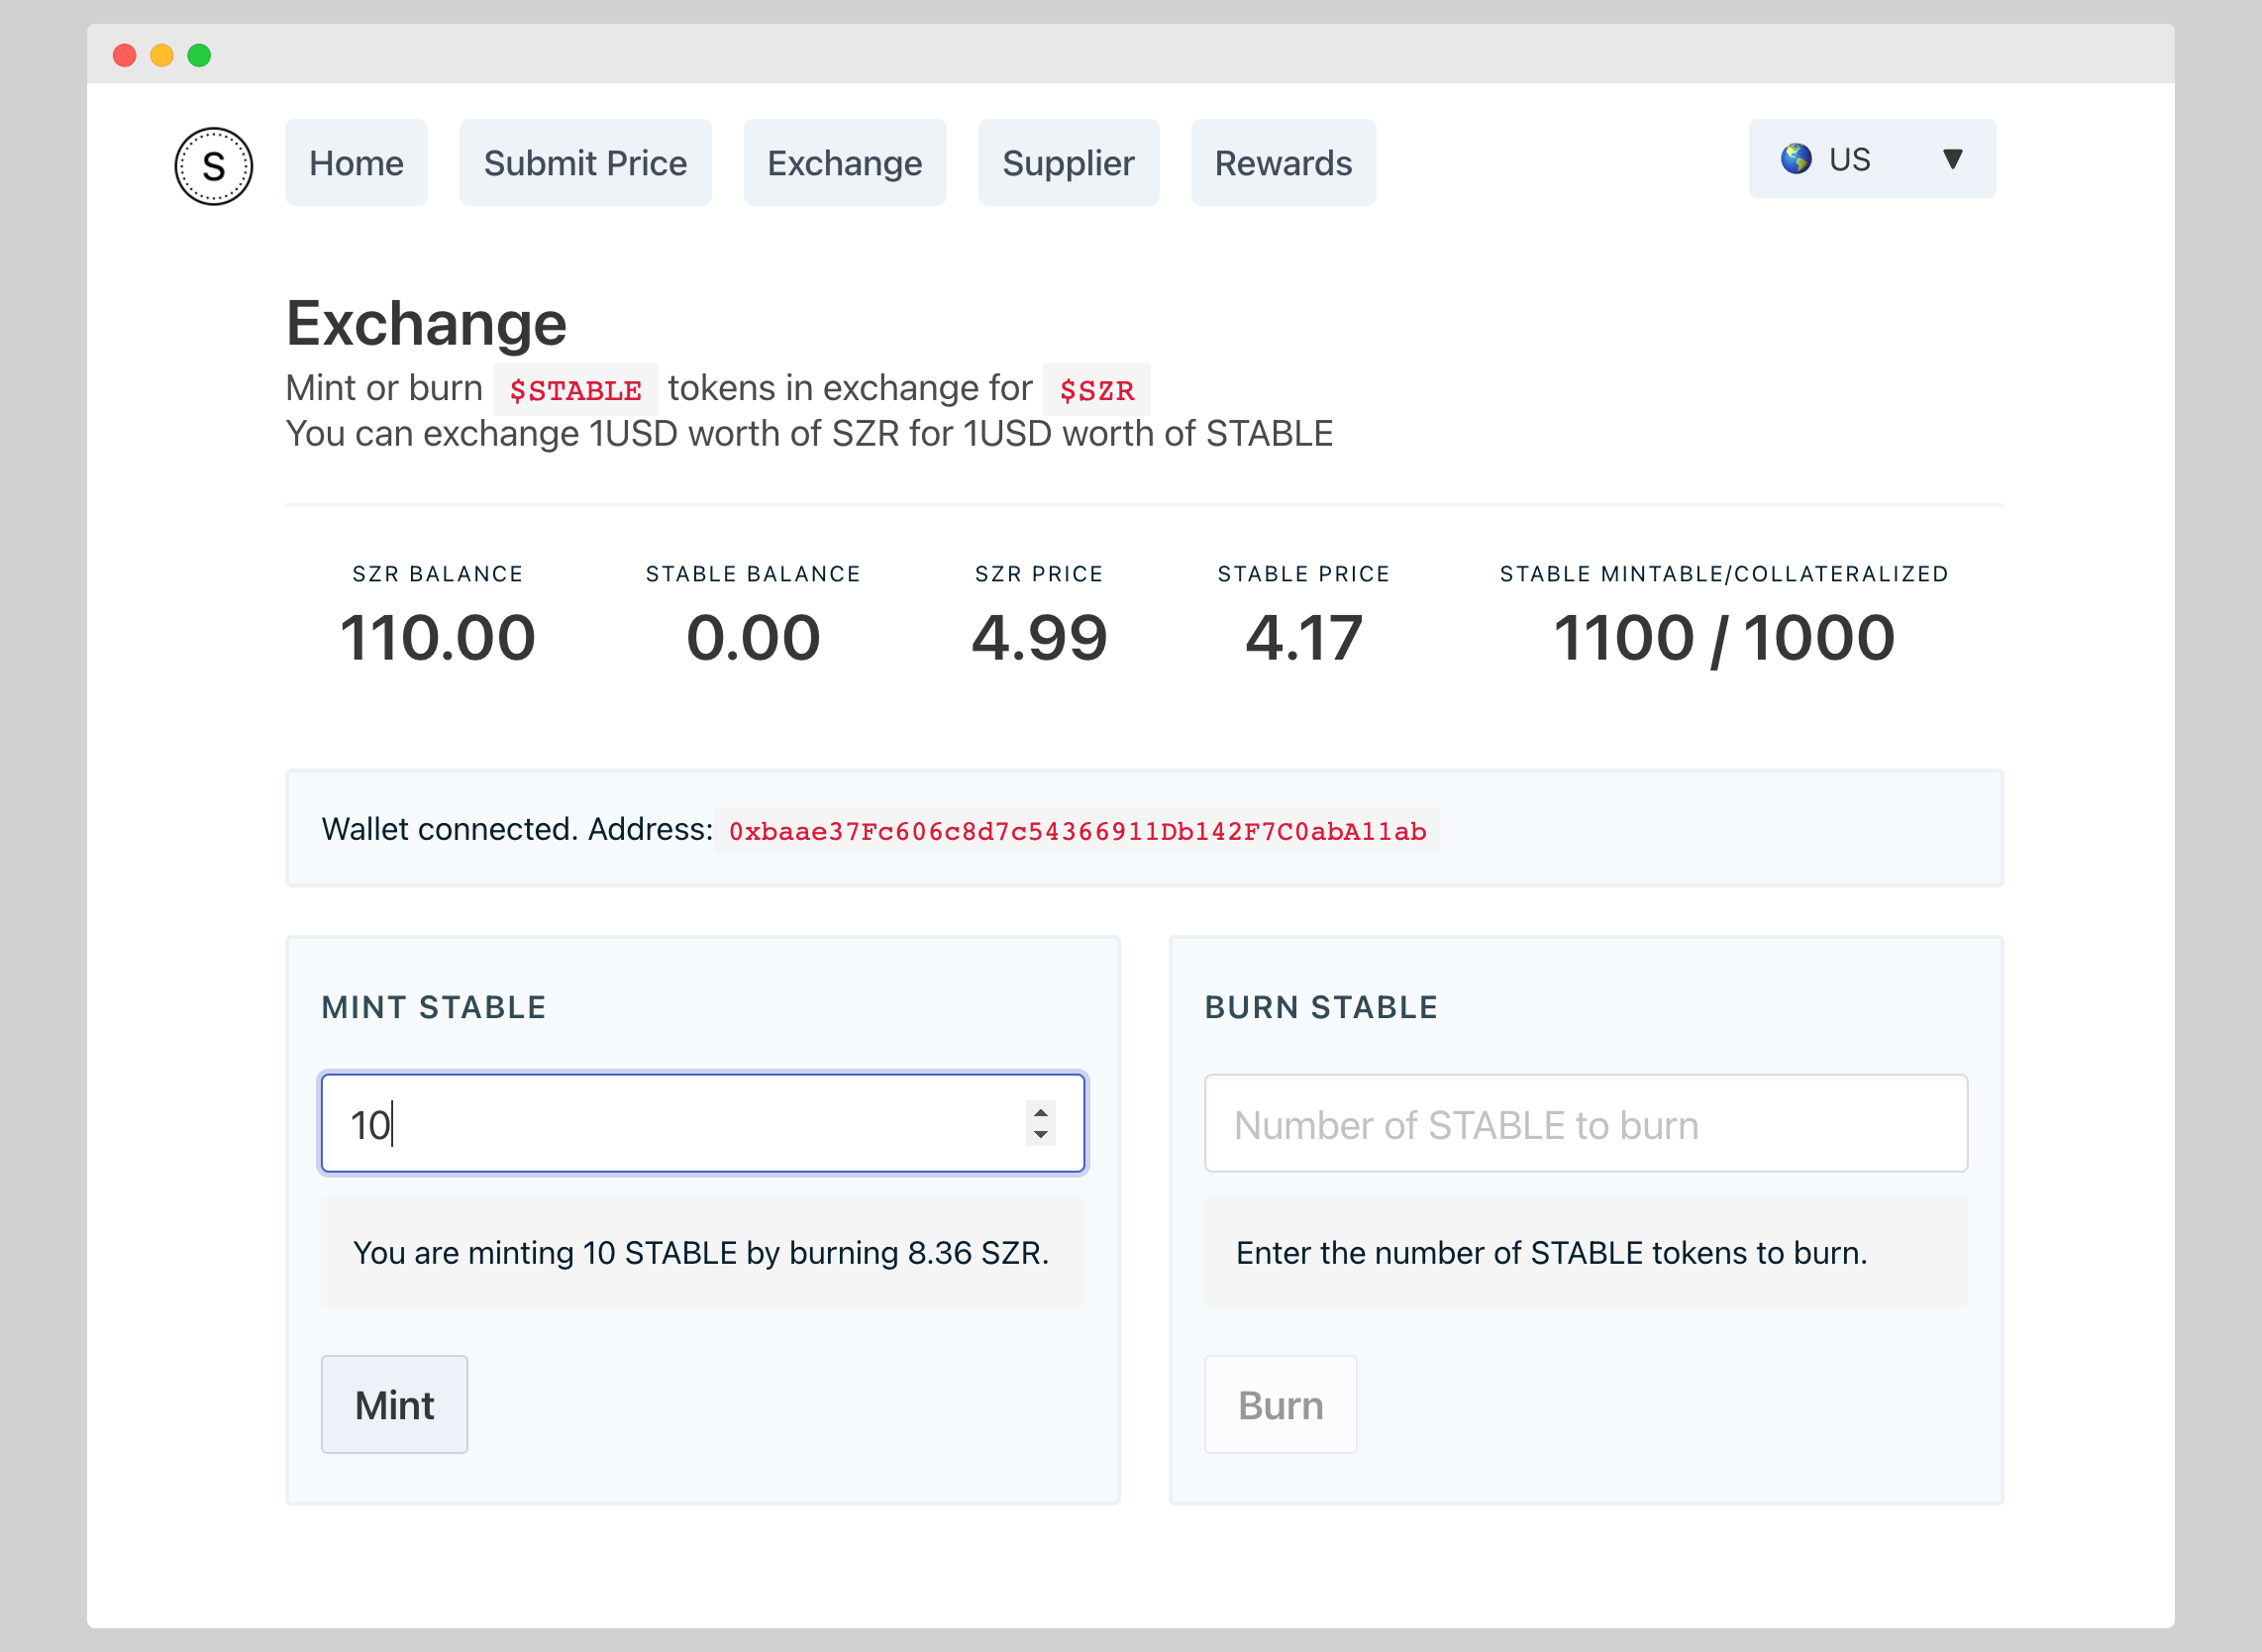The height and width of the screenshot is (1652, 2262).
Task: Click the globe icon in language selector
Action: click(x=1796, y=158)
